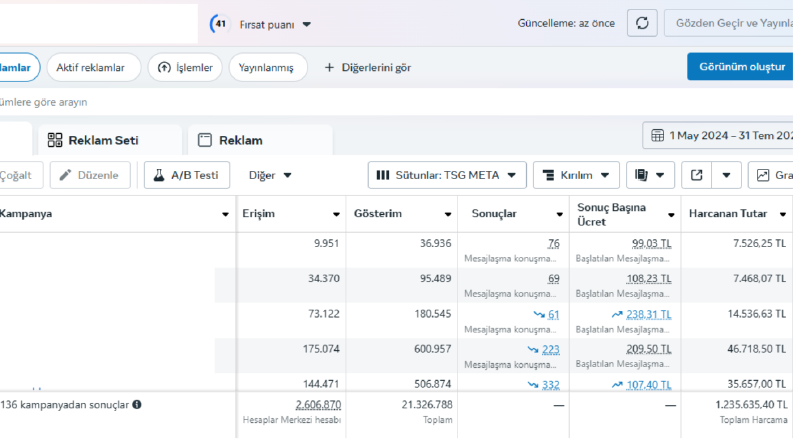The width and height of the screenshot is (793, 446).
Task: Open the date range picker
Action: pos(718,136)
